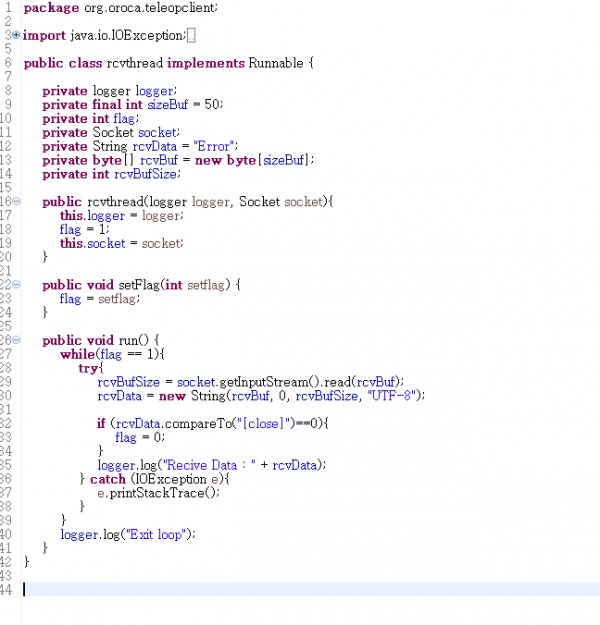Click line number 1 in the gutter
This screenshot has height=625, width=600.
tap(8, 8)
